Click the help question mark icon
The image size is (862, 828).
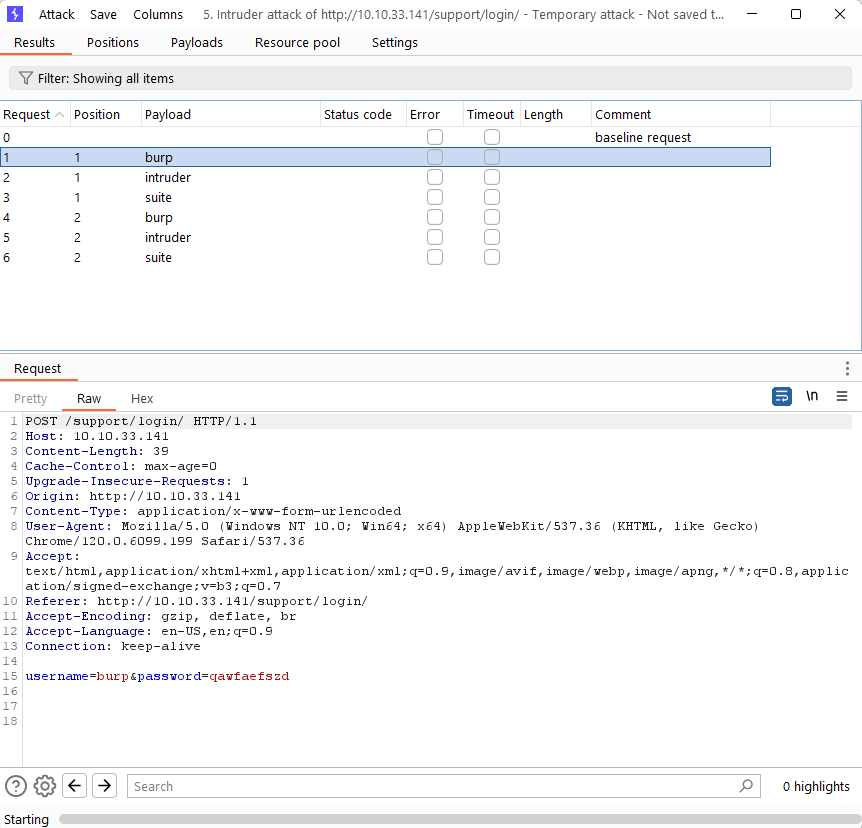16,786
